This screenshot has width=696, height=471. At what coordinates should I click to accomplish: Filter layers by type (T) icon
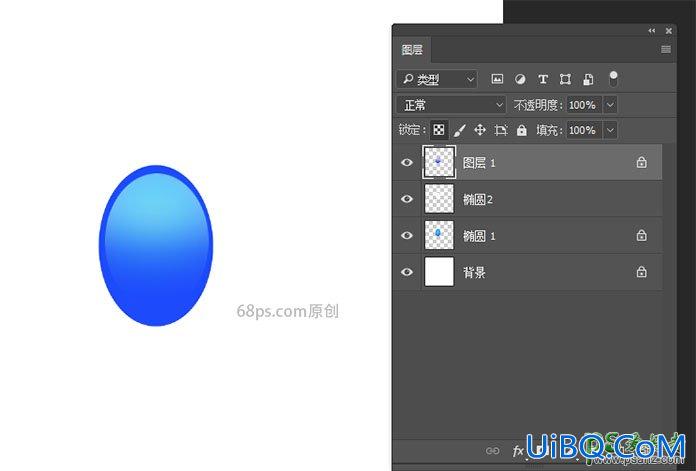[542, 79]
